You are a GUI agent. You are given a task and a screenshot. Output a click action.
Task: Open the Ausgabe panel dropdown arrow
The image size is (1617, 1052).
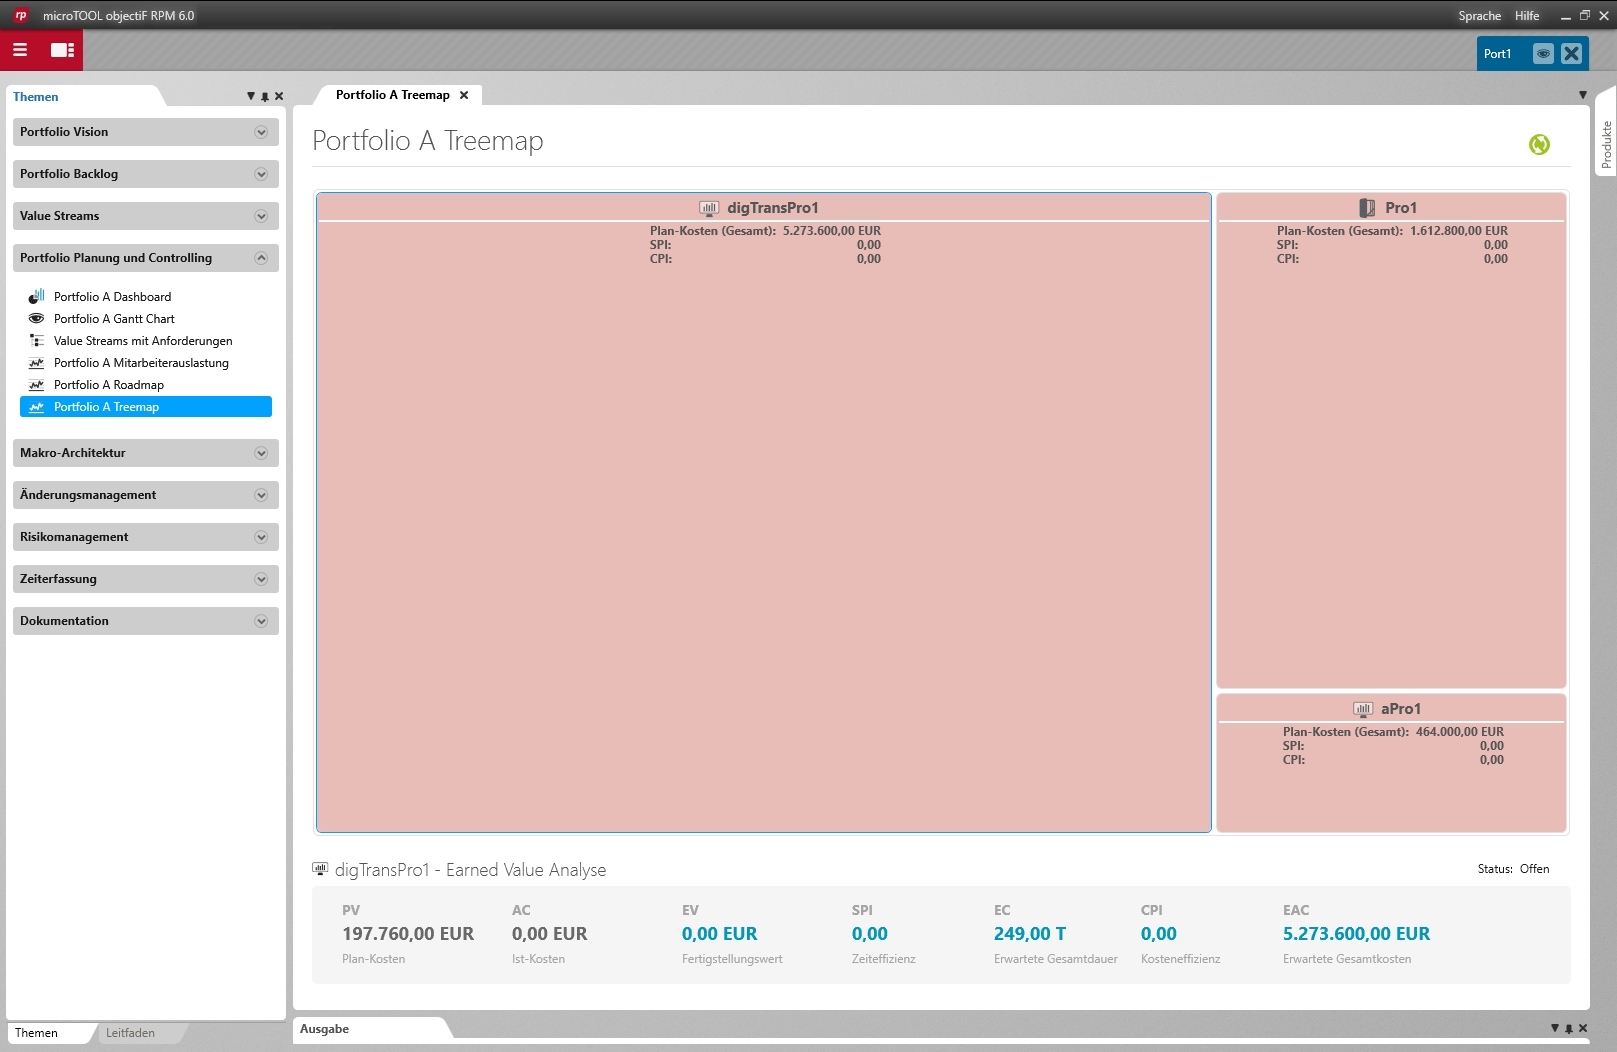coord(1555,1028)
